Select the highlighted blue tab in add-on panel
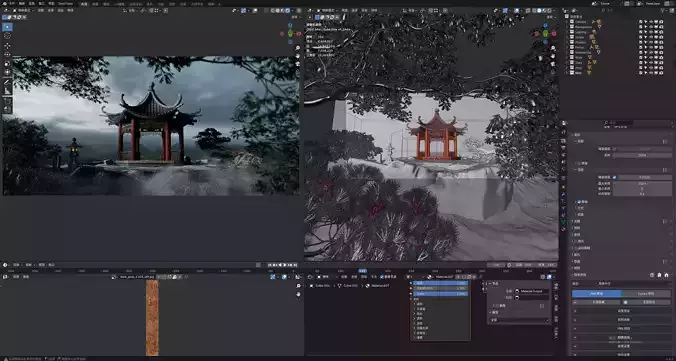 click(x=597, y=293)
